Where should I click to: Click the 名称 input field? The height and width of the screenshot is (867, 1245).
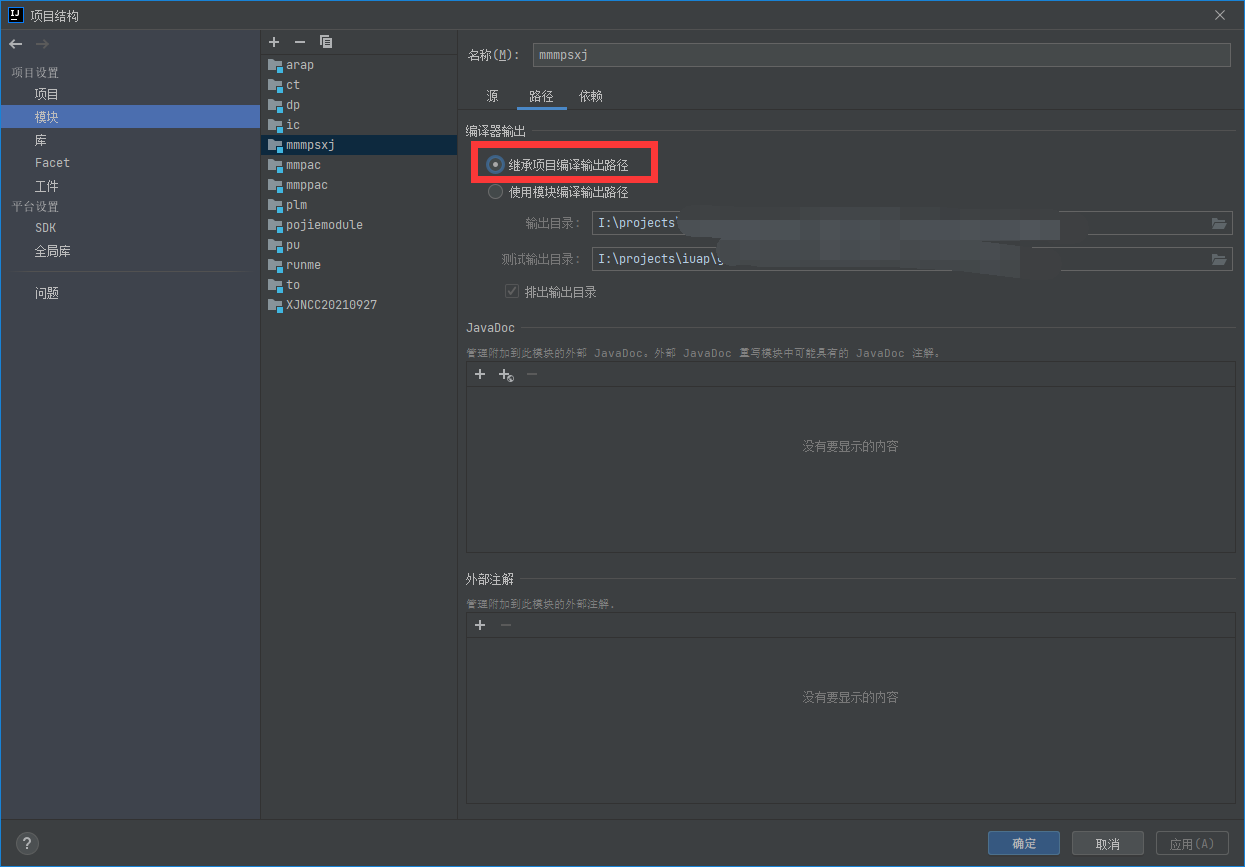coord(880,55)
